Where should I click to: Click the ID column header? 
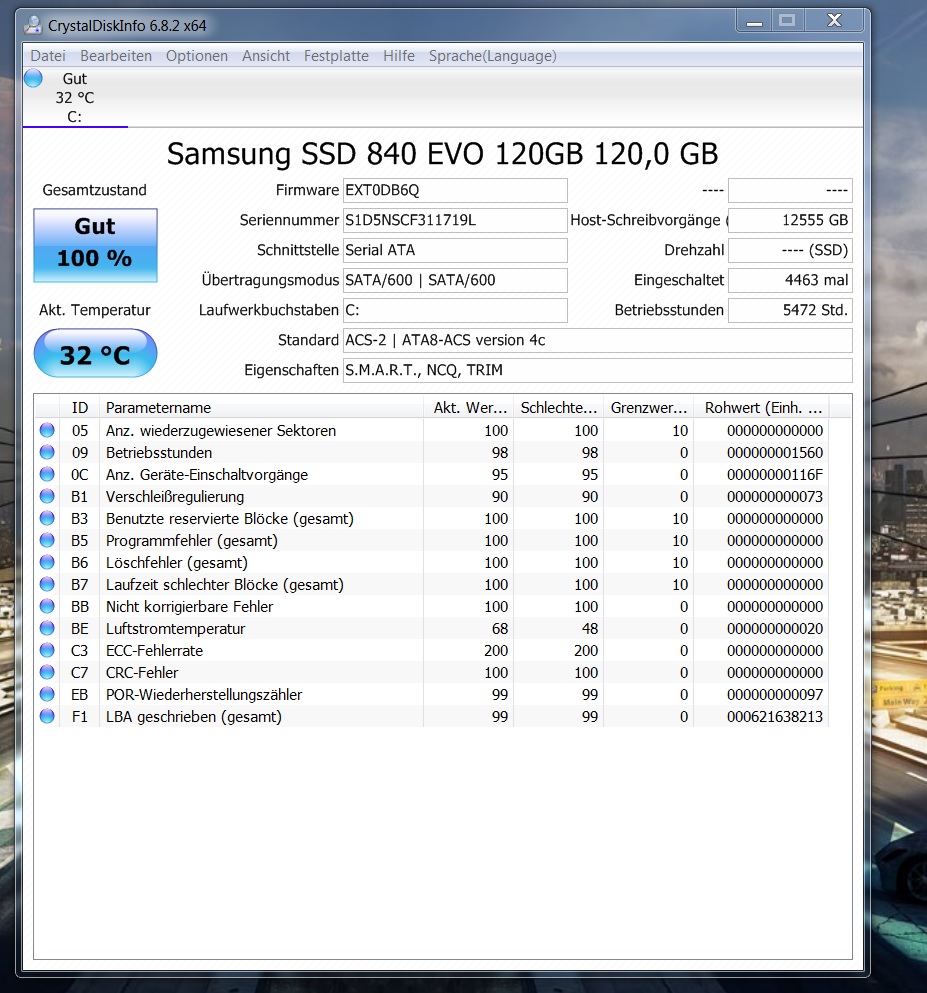[x=79, y=408]
